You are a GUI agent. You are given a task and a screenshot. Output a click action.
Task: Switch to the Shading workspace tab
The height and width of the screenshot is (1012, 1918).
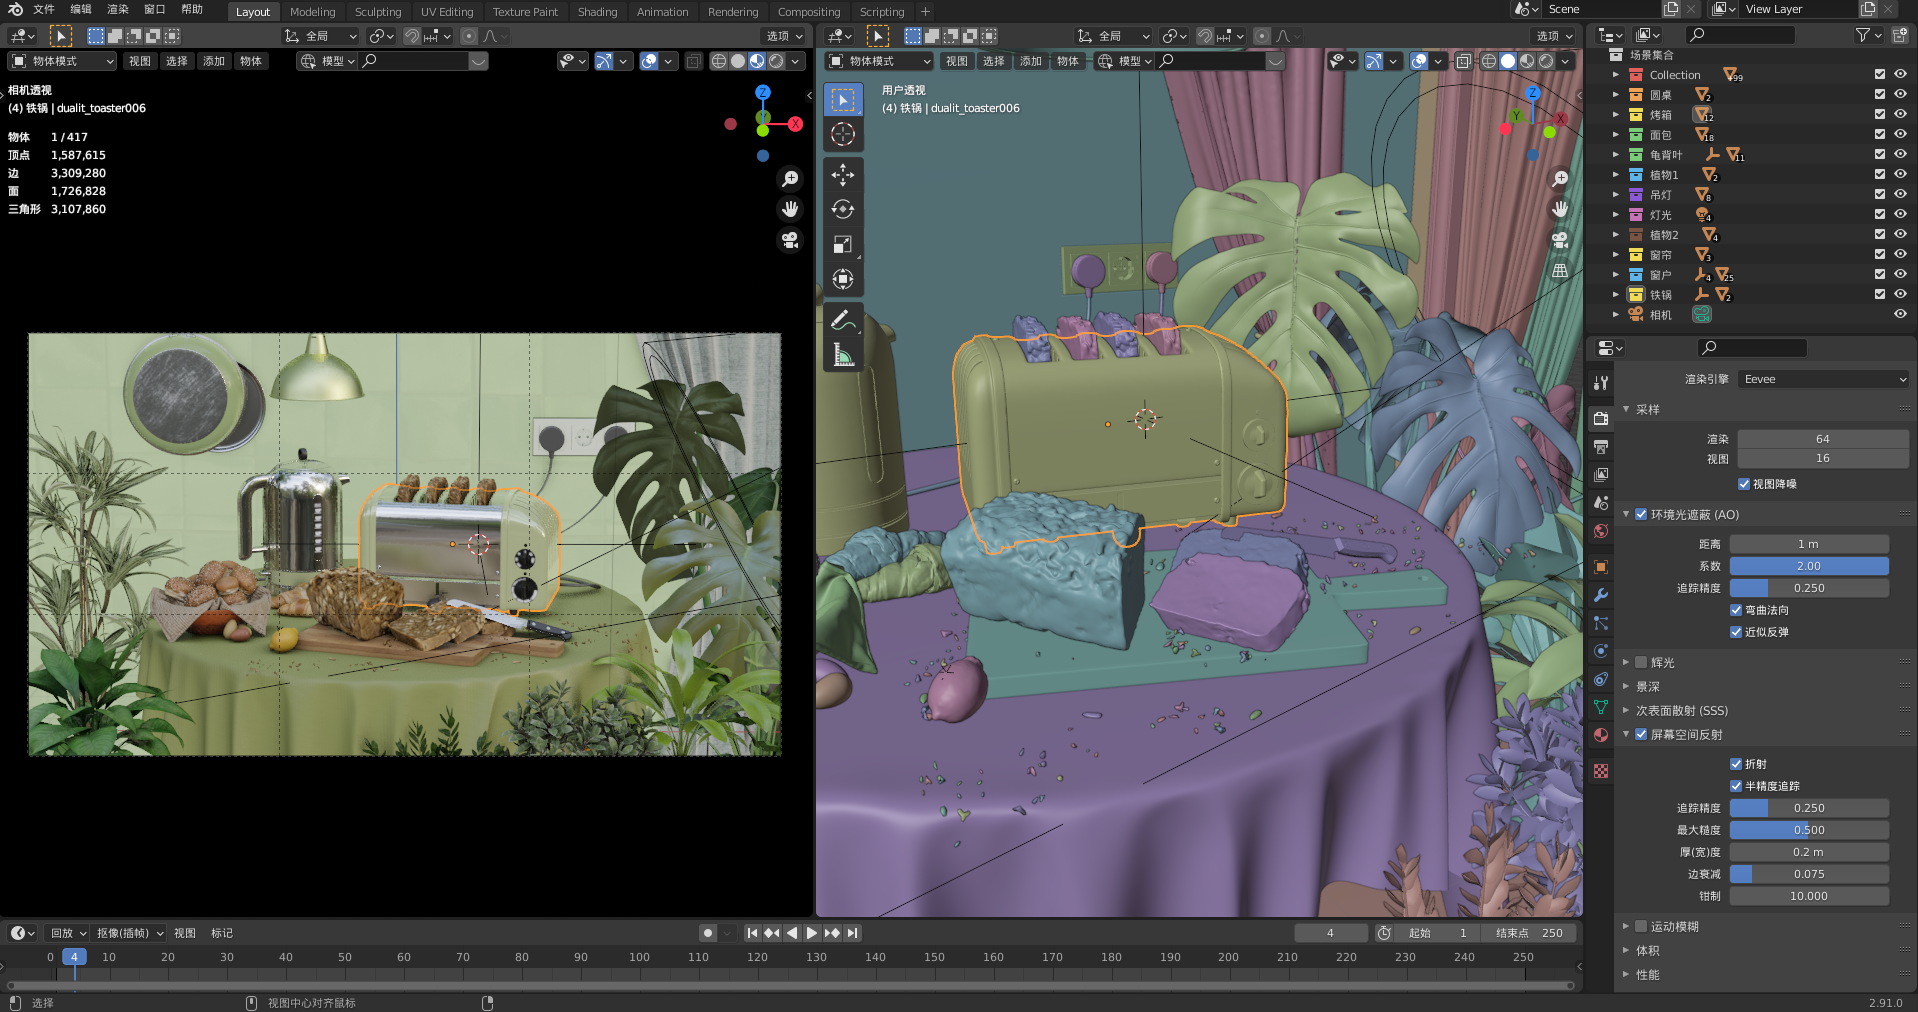597,11
